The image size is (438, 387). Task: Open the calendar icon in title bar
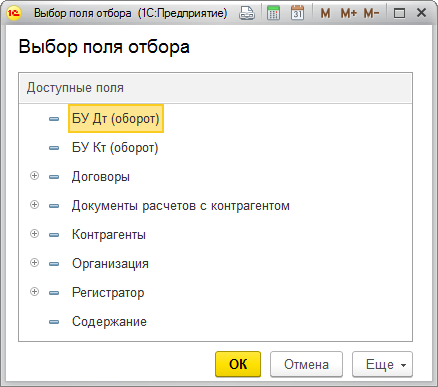pos(297,13)
